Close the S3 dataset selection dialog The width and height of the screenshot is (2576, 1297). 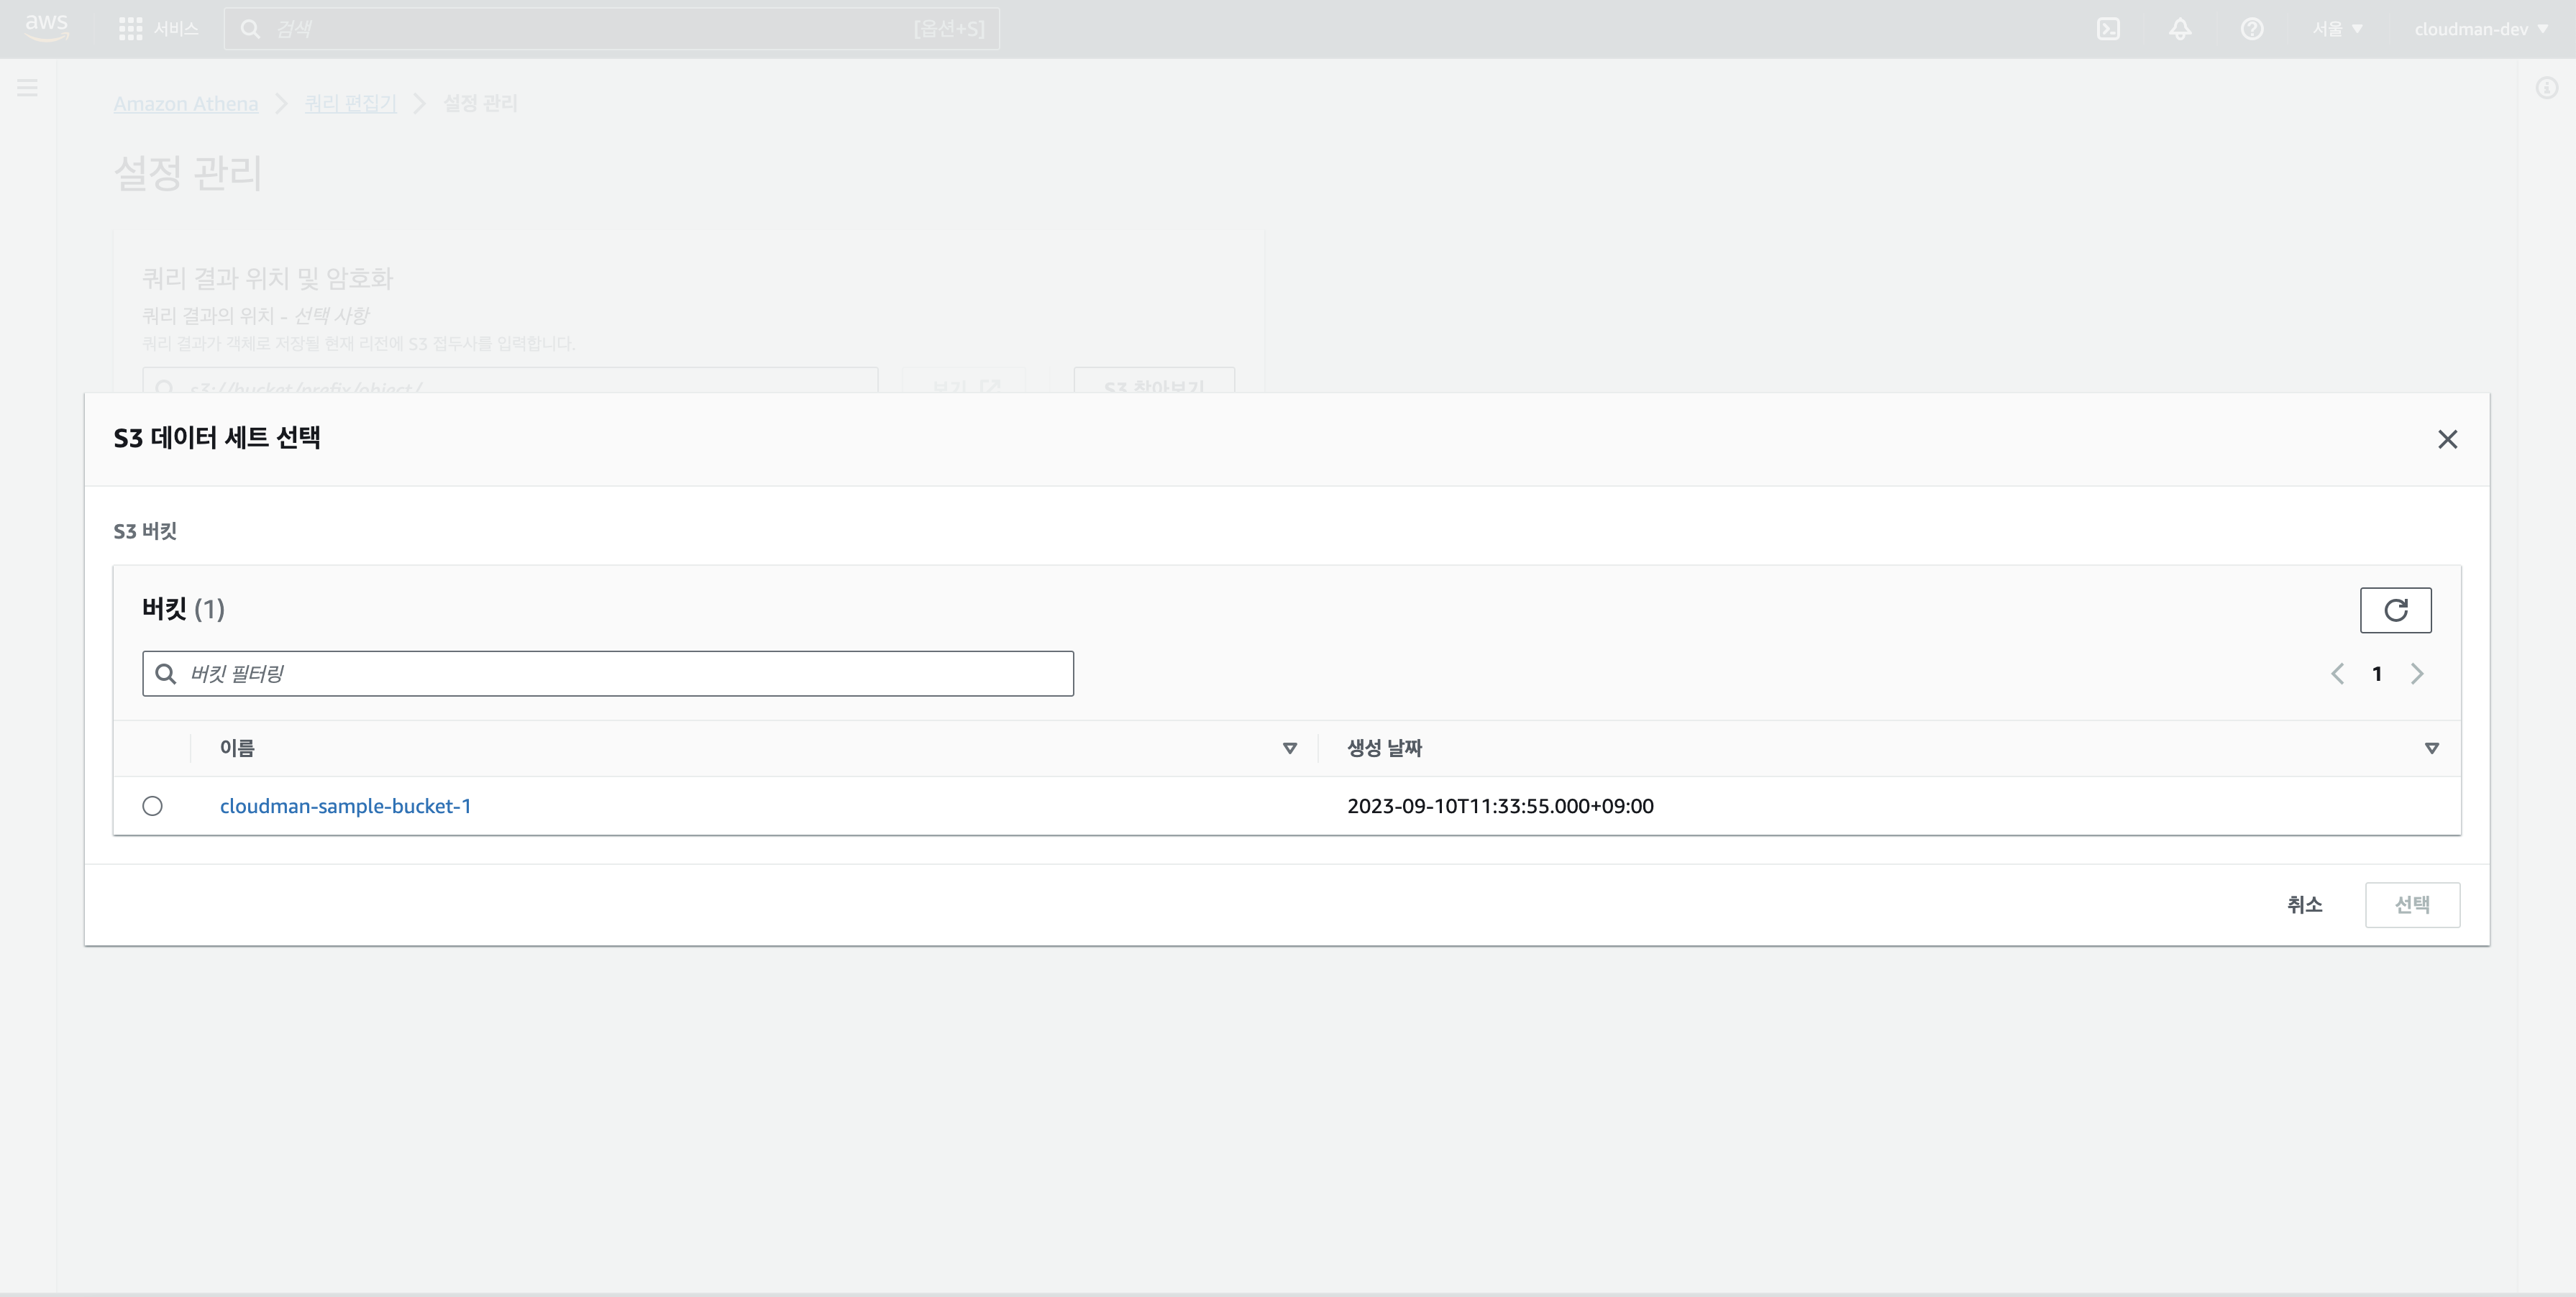(2447, 439)
